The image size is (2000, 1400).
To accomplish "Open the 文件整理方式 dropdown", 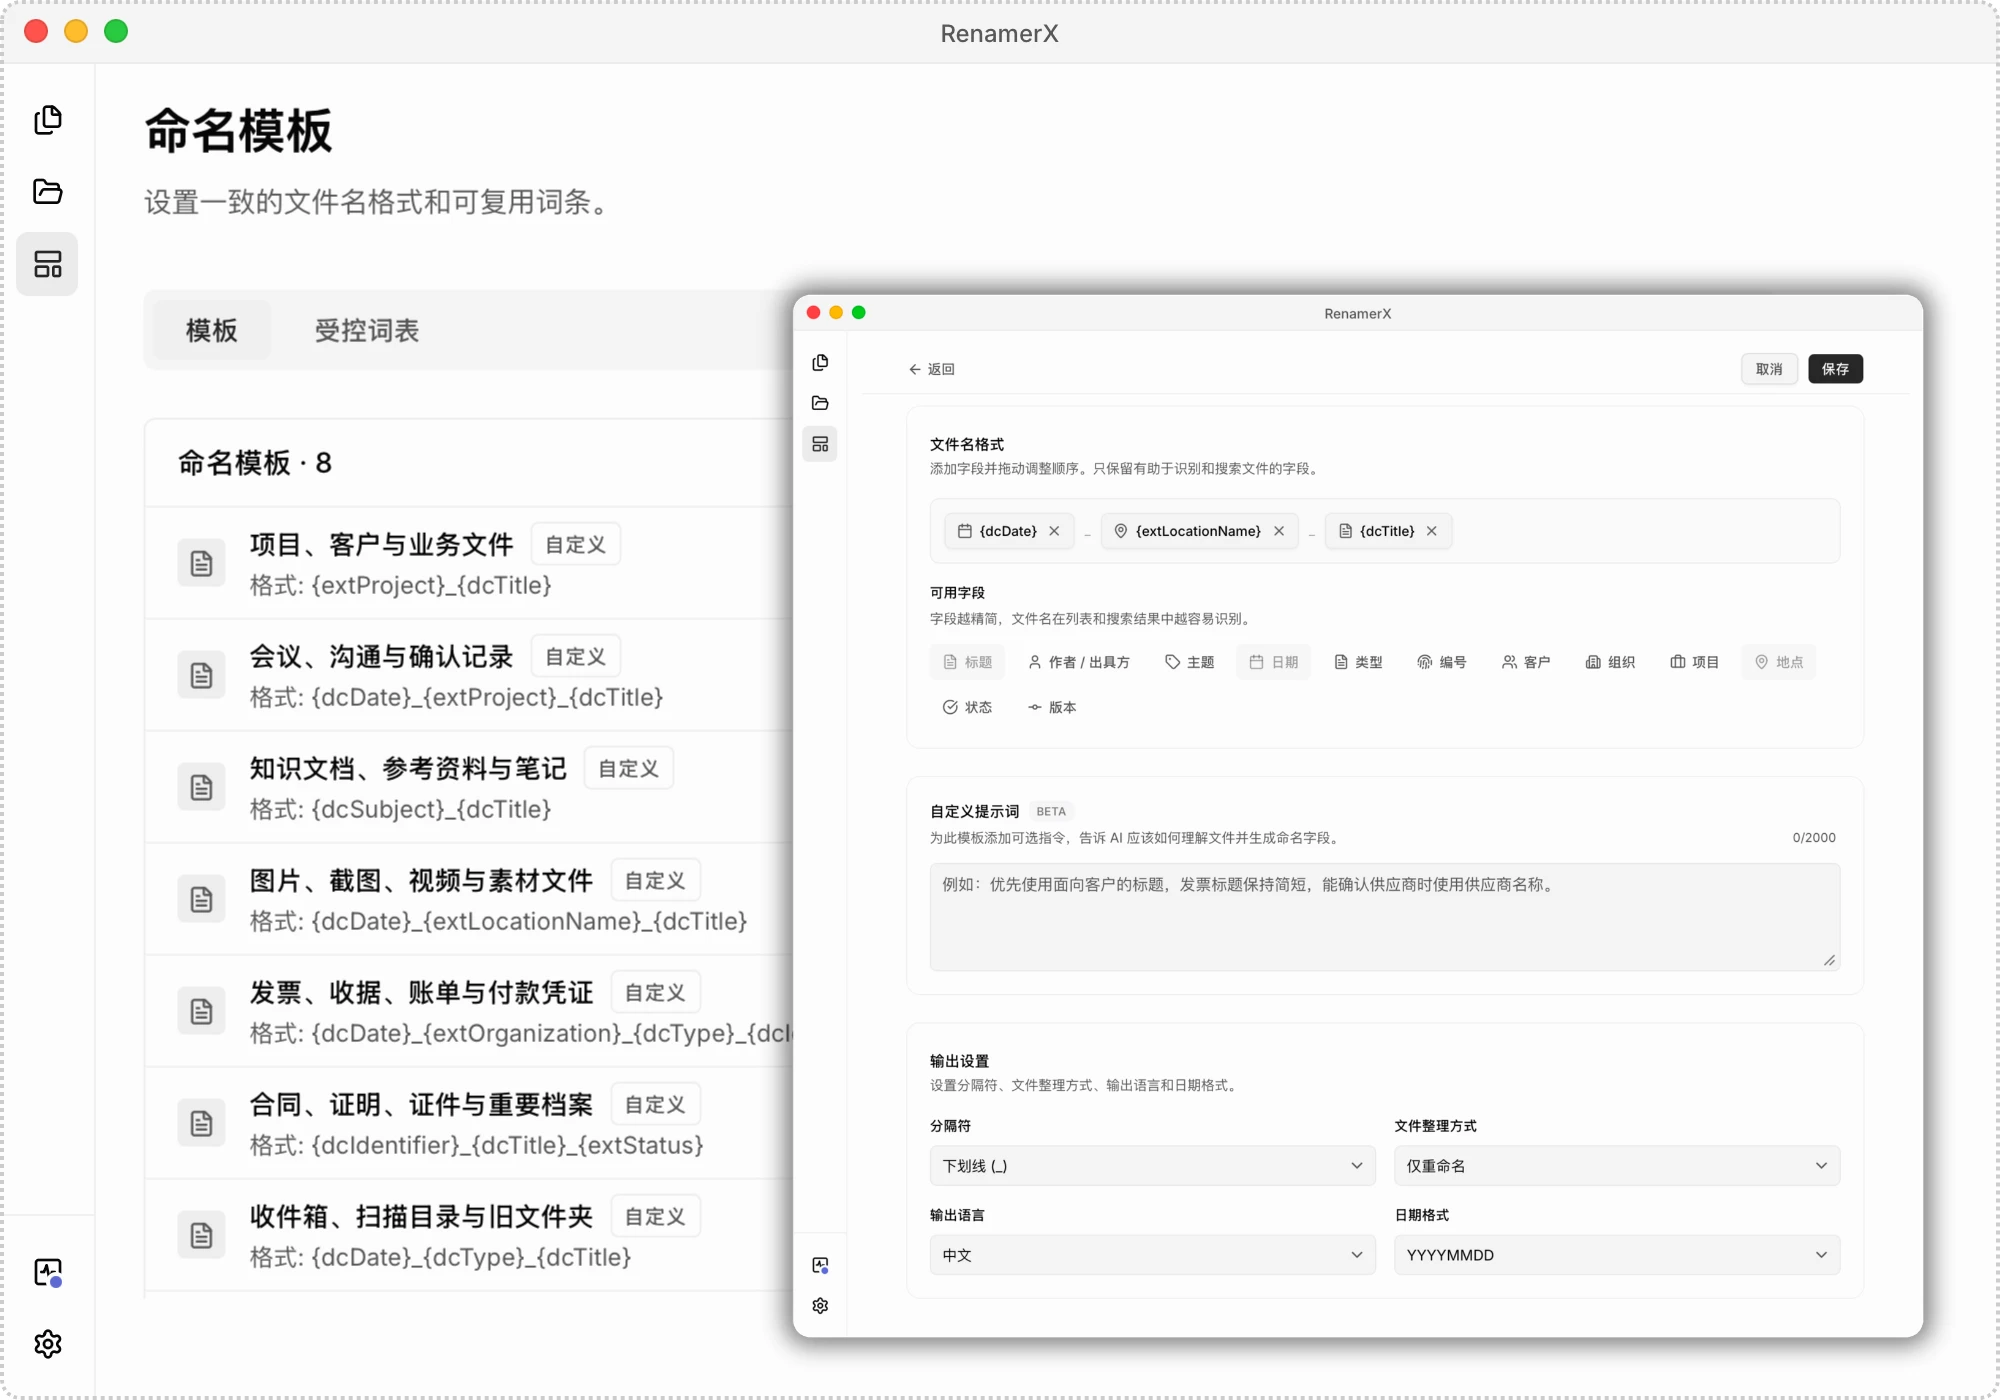I will (1617, 1166).
